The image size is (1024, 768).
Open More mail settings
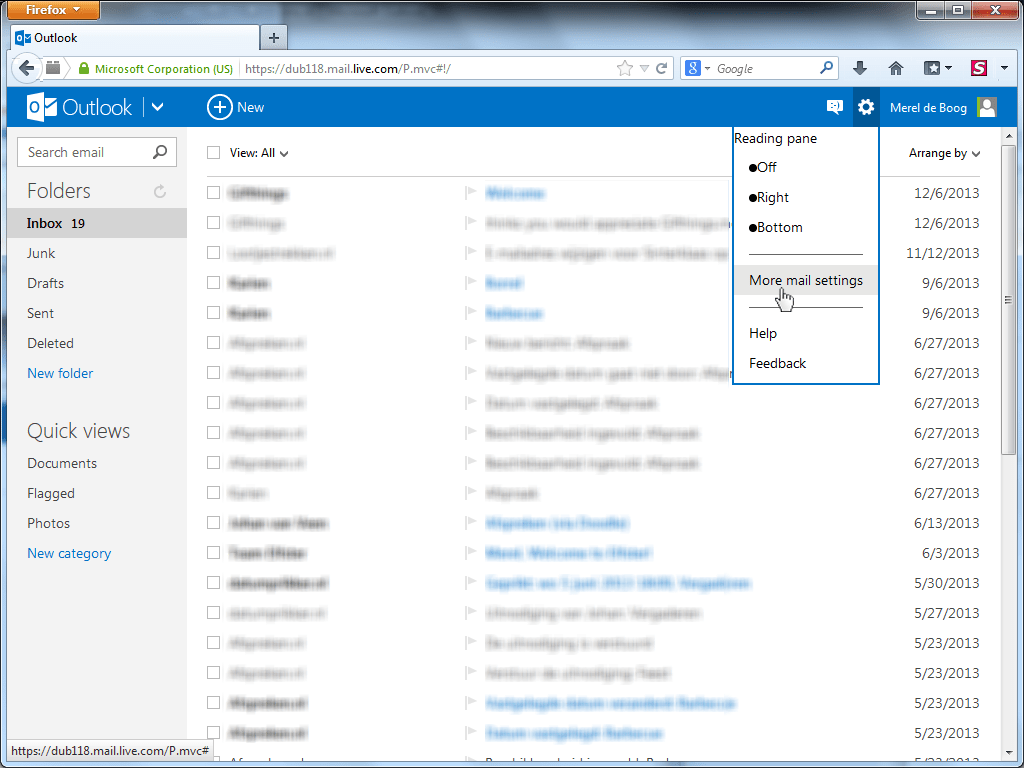(x=806, y=280)
